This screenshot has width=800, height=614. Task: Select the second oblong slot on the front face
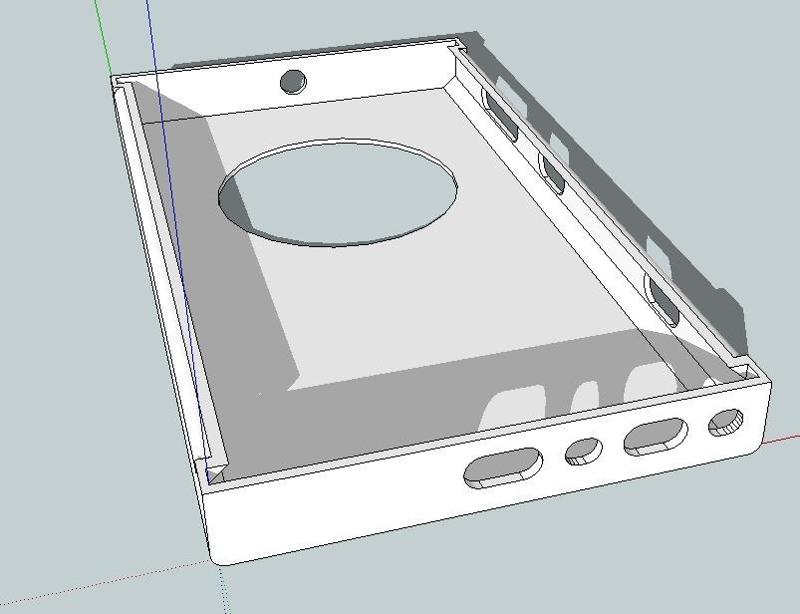point(655,436)
